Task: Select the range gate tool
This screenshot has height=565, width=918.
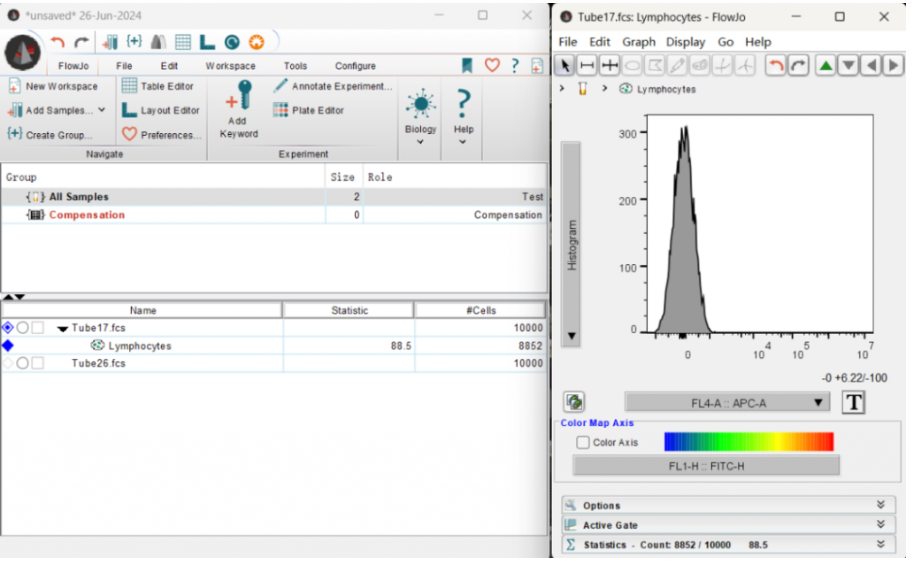Action: 587,65
